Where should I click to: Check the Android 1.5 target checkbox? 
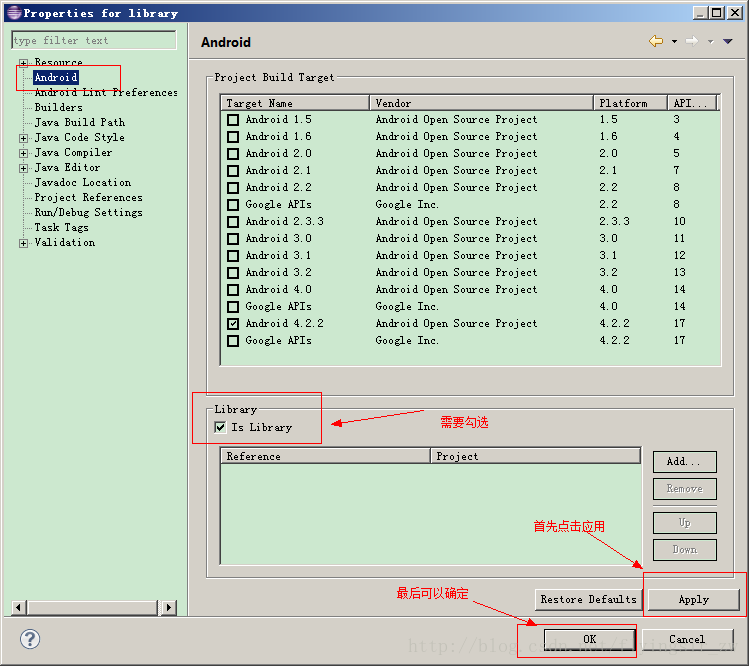click(x=233, y=120)
